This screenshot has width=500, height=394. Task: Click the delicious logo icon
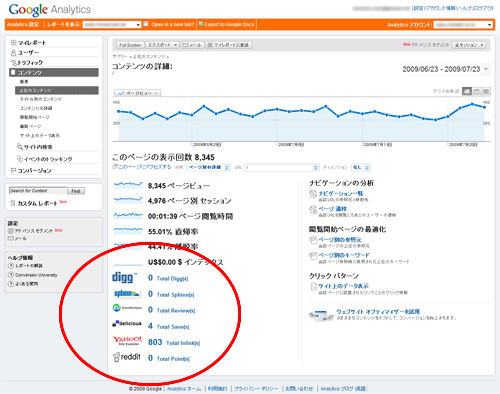[127, 323]
